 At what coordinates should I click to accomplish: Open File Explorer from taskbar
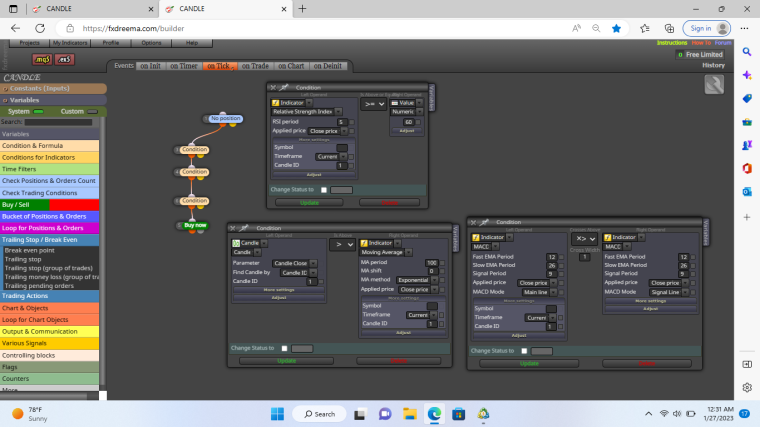click(x=410, y=414)
